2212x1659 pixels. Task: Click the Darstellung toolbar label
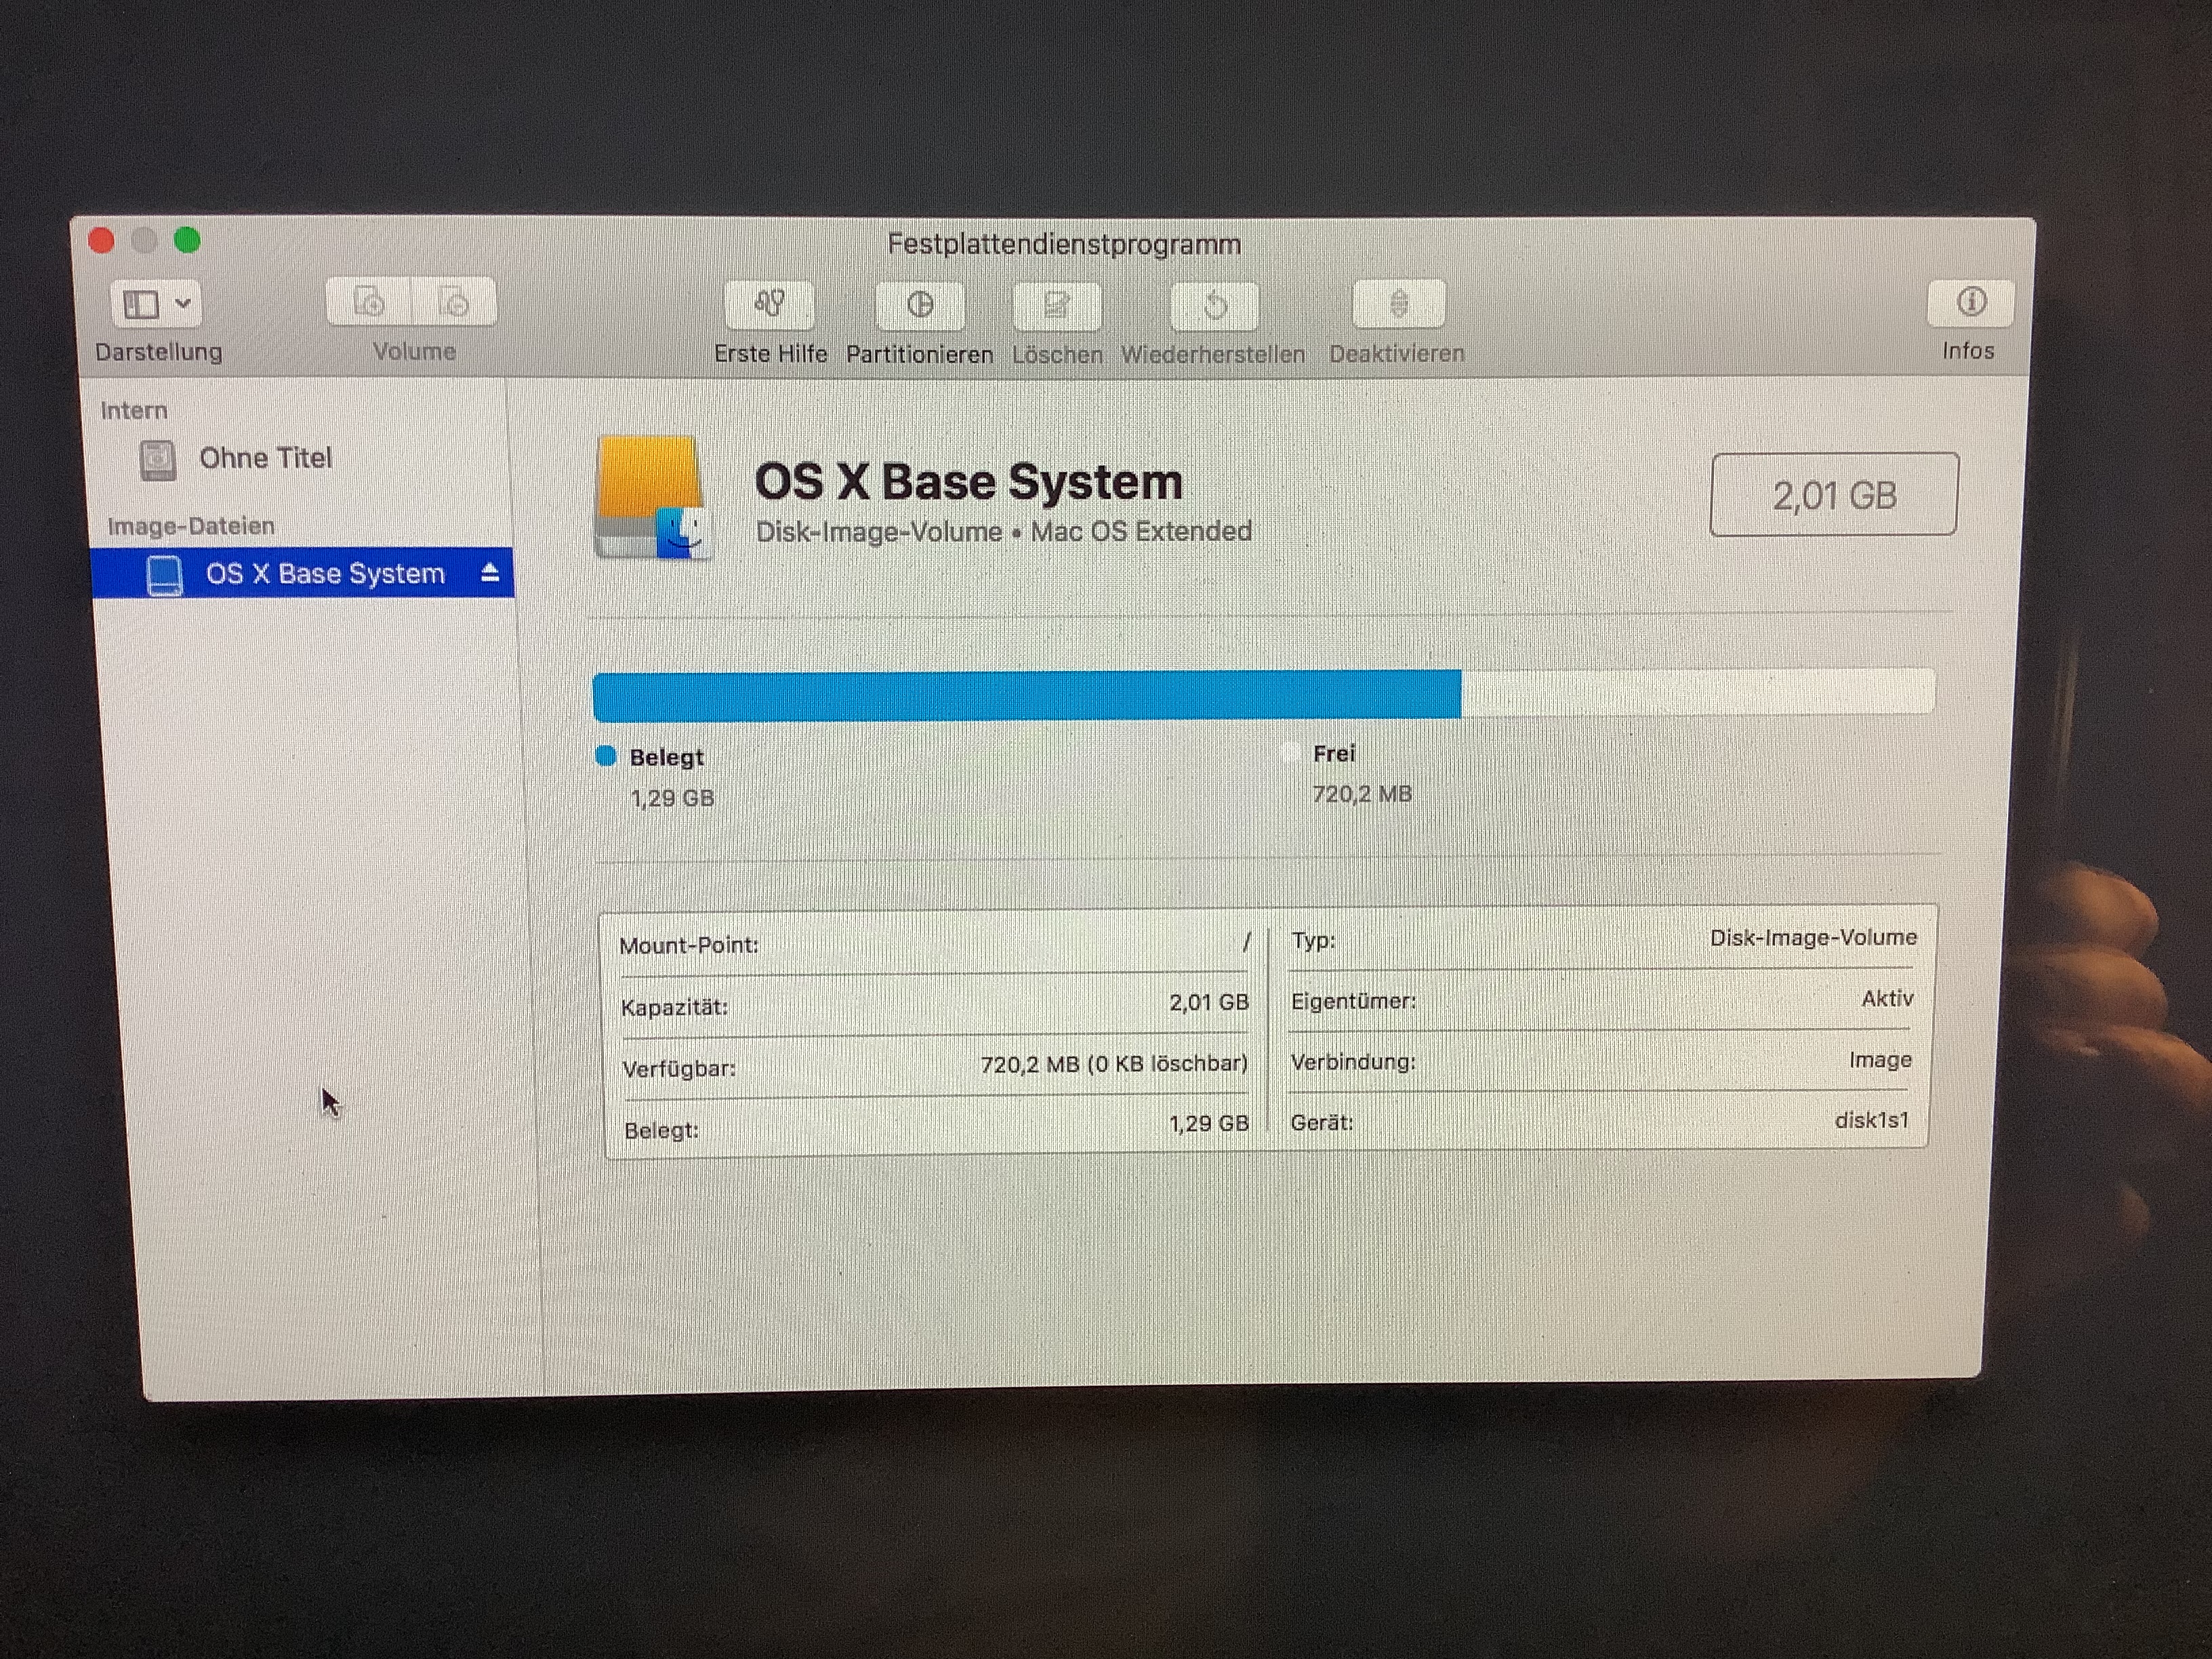(159, 352)
